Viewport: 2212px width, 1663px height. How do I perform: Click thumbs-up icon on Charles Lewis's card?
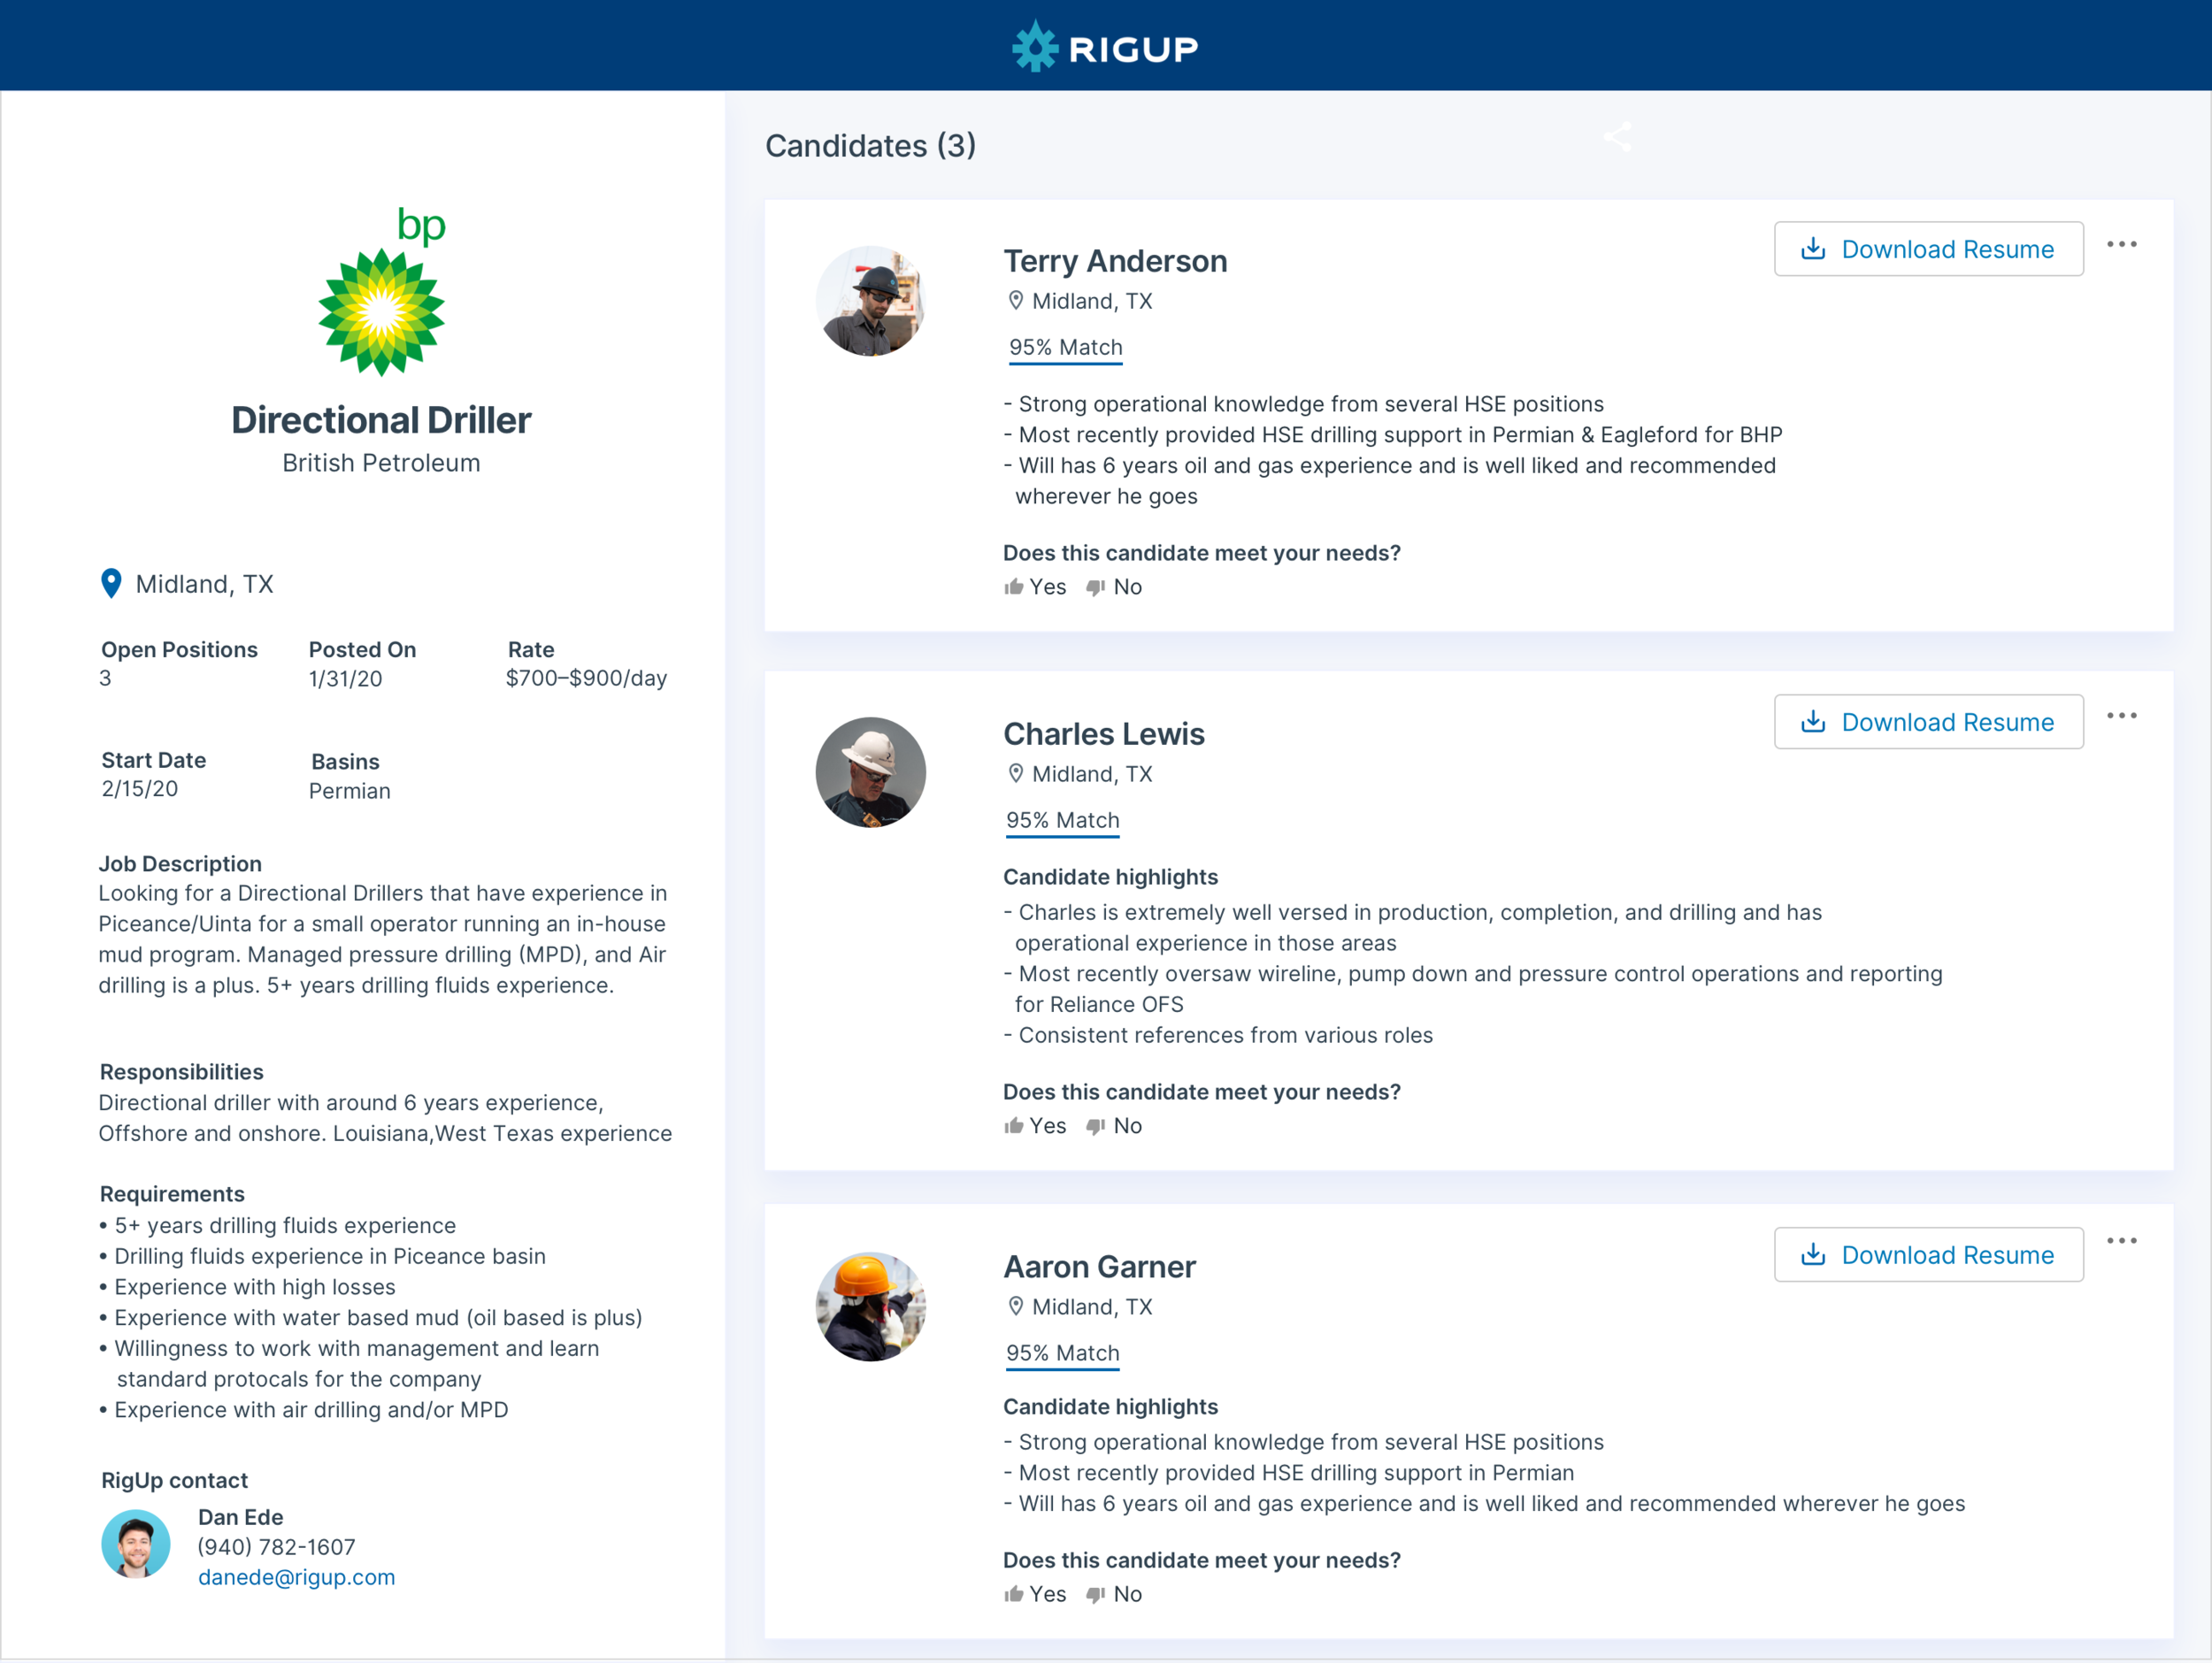click(1014, 1126)
